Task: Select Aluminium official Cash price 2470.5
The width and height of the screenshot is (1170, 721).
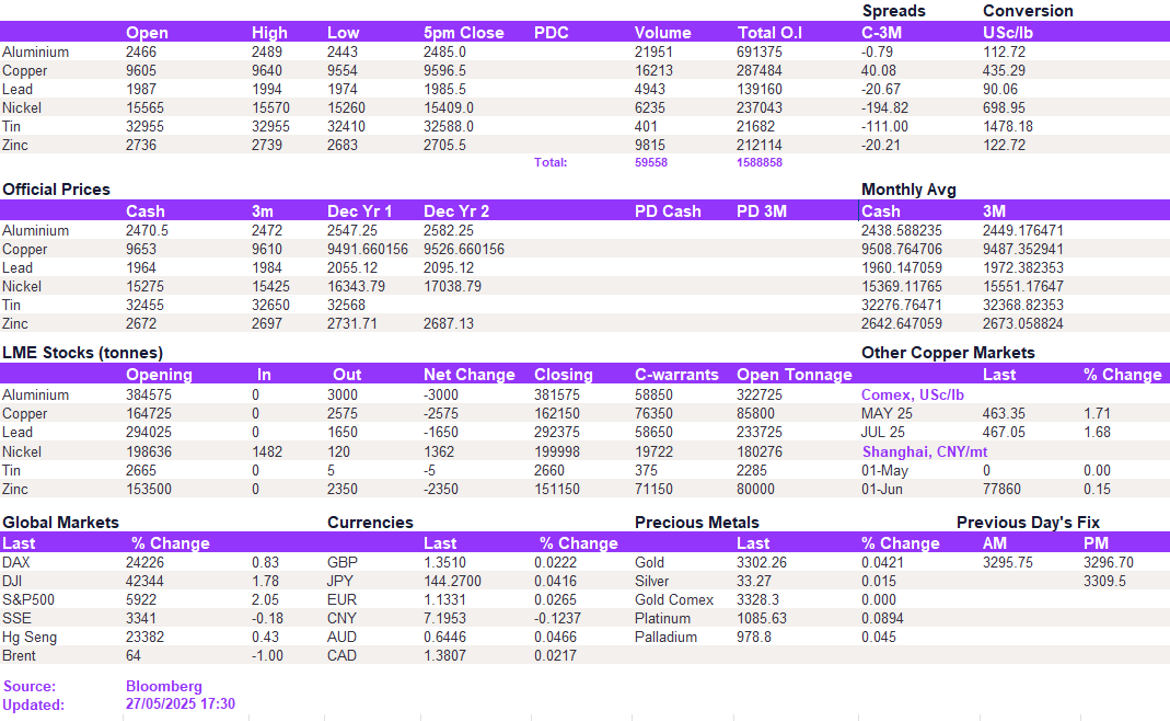Action: click(x=146, y=231)
